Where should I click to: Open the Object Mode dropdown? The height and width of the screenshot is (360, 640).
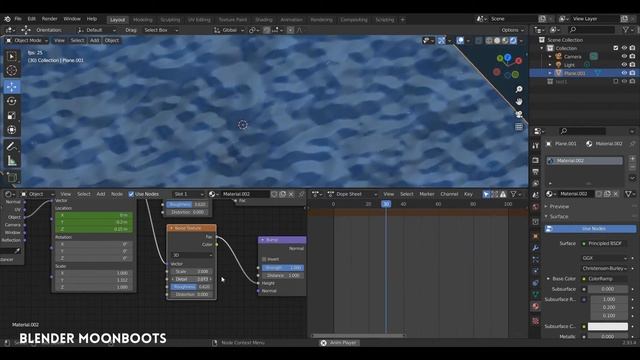pos(27,40)
